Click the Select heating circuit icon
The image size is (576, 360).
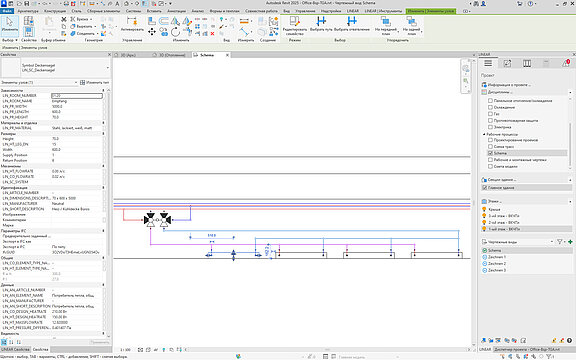[x=352, y=24]
